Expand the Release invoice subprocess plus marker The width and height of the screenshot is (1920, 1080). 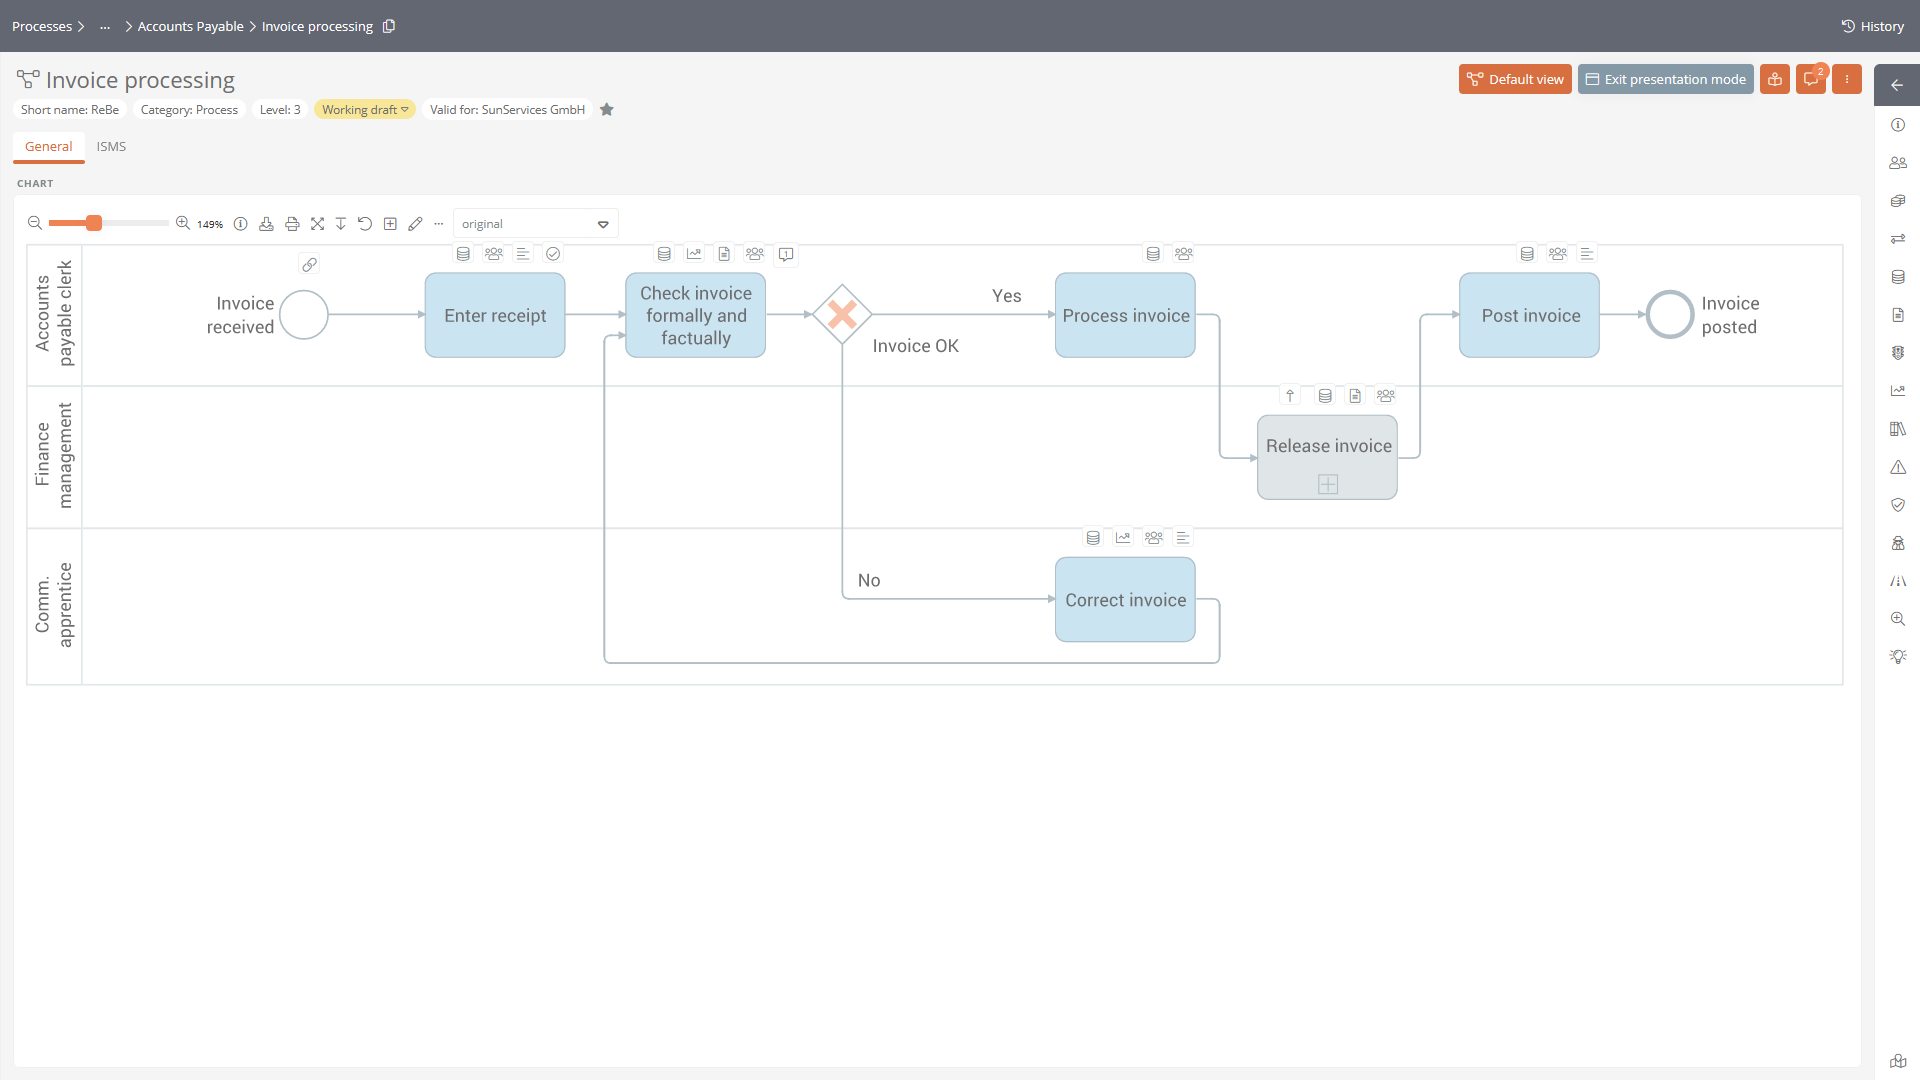pyautogui.click(x=1327, y=485)
